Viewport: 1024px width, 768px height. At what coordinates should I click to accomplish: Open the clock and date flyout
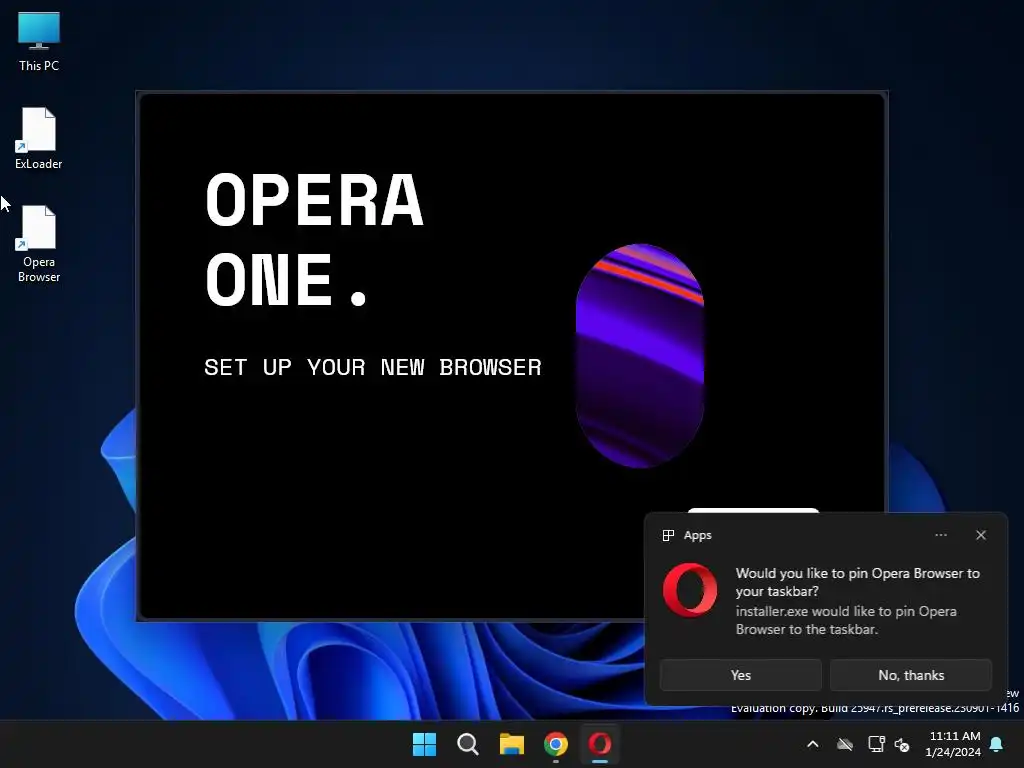click(953, 744)
